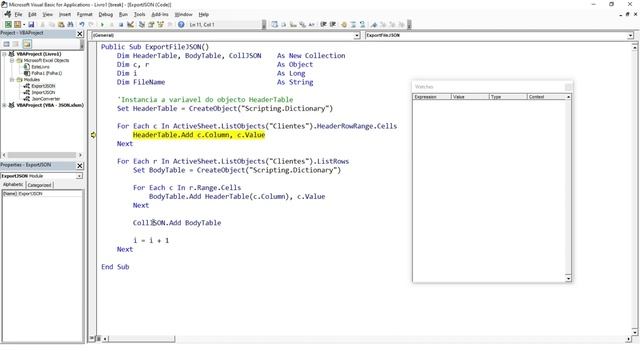Click the Expression column header in Watches
This screenshot has width=640, height=360.
point(432,97)
